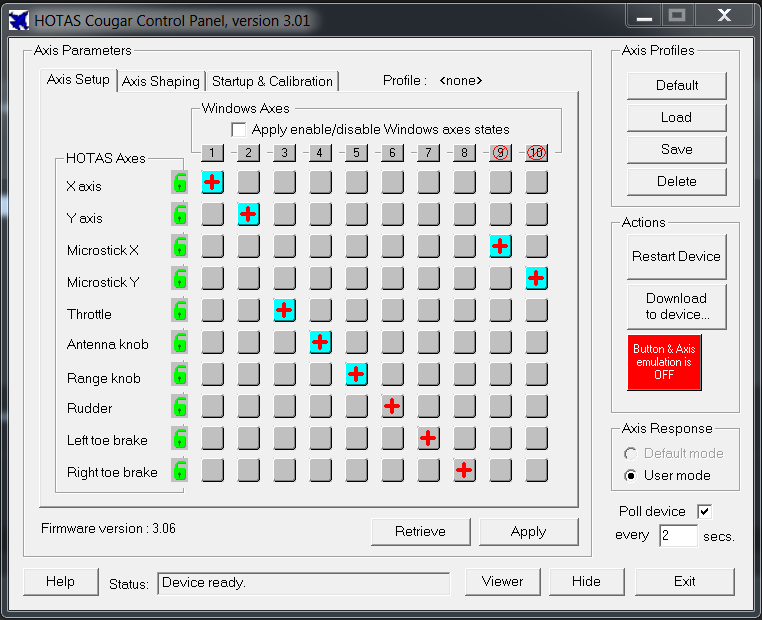Toggle the Y axis green lock icon

click(x=179, y=215)
